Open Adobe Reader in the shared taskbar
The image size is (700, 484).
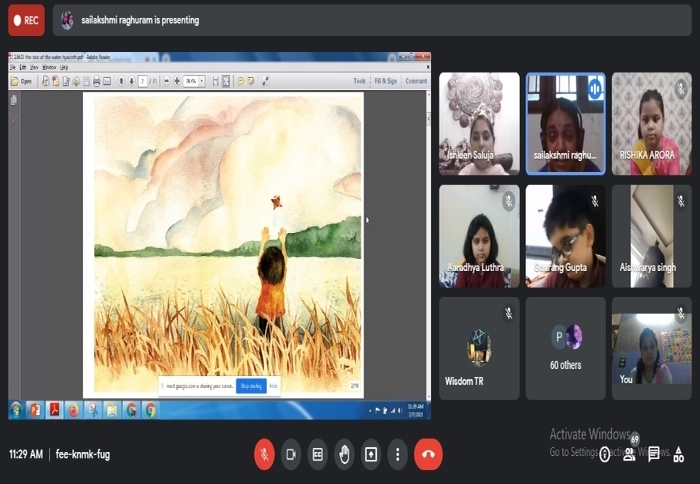(54, 410)
